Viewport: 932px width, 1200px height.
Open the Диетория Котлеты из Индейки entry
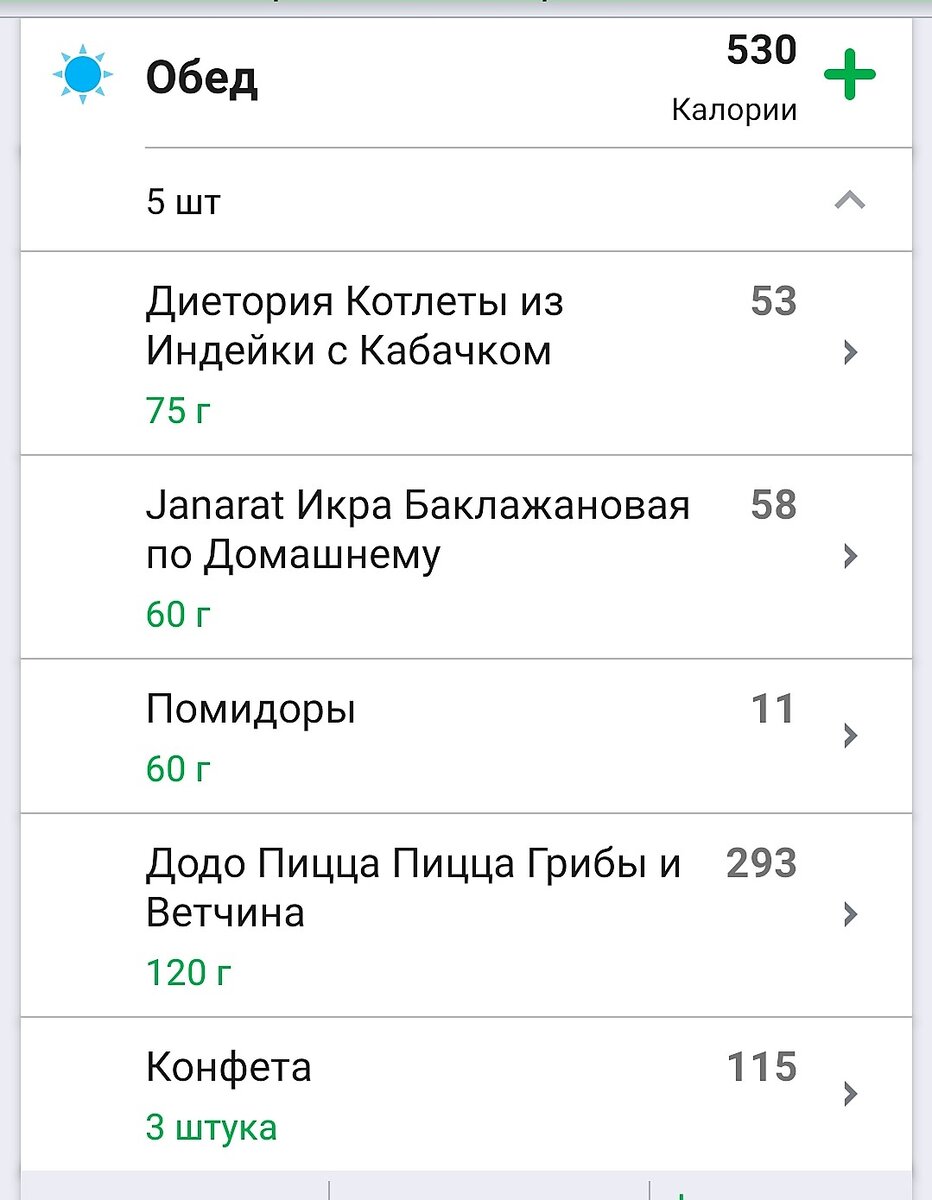pos(466,353)
